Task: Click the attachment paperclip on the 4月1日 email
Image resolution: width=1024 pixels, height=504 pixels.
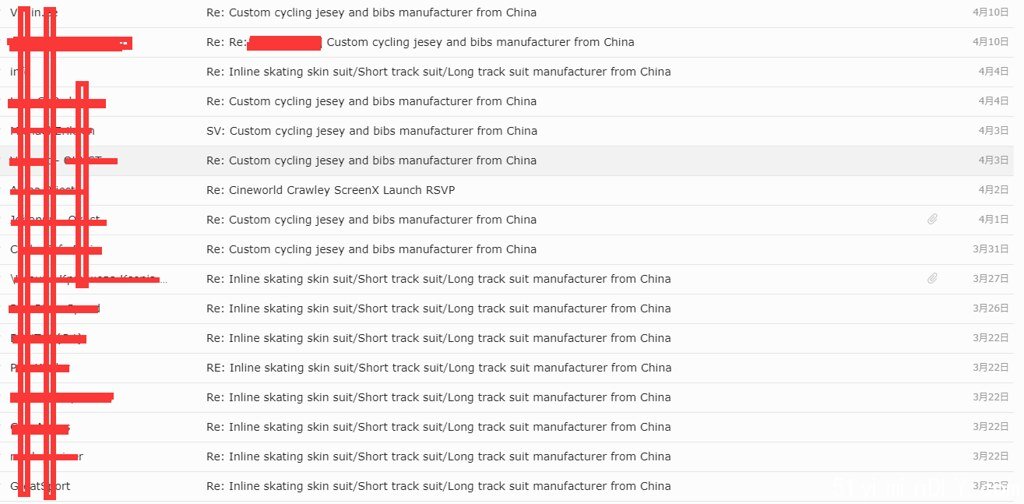Action: [x=933, y=219]
